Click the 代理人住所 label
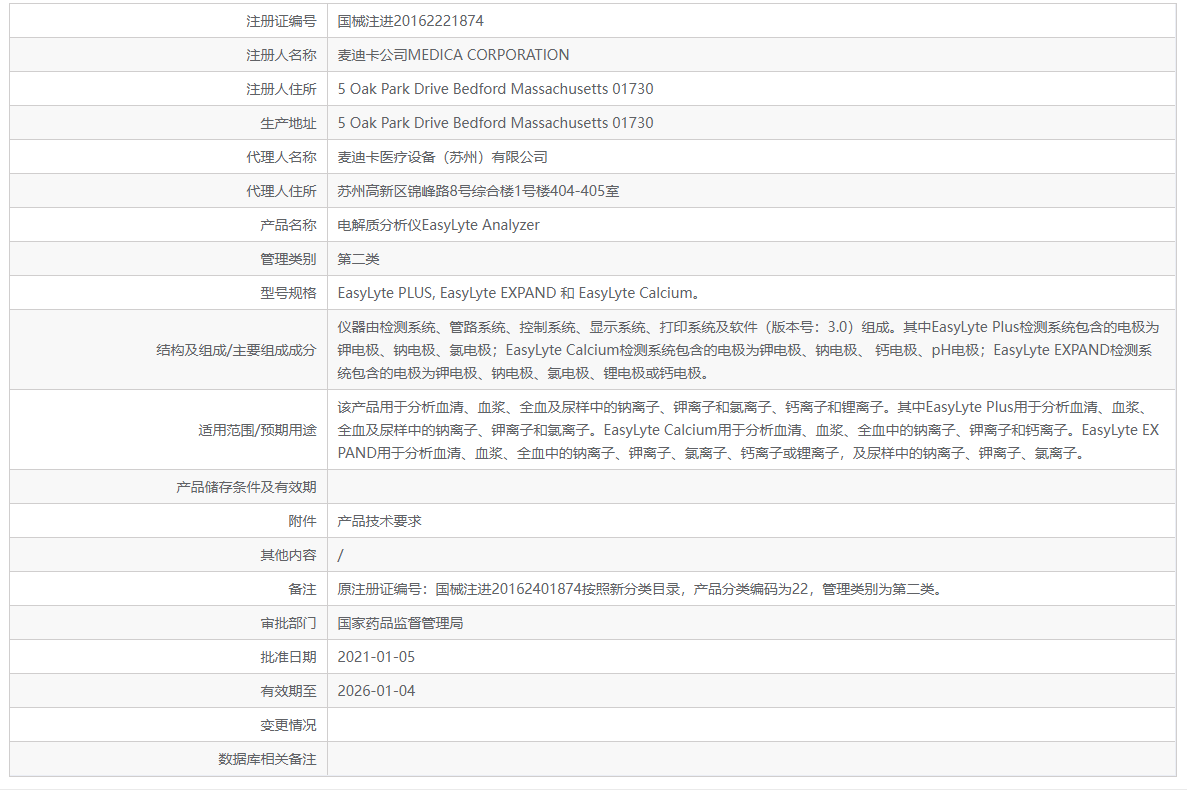 tap(281, 192)
